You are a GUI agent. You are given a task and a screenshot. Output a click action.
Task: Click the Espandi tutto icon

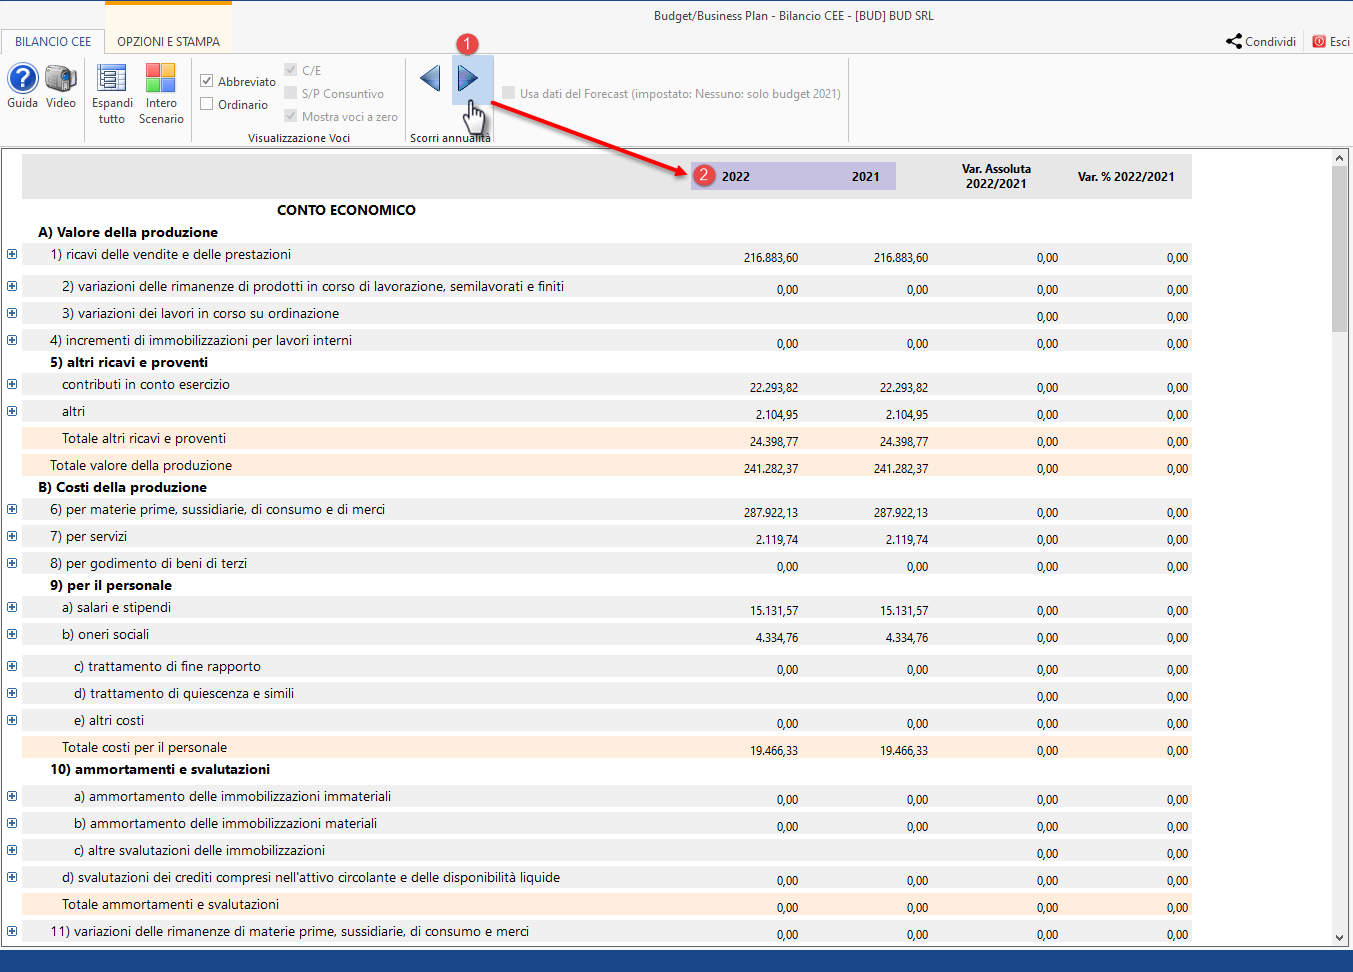tap(111, 78)
